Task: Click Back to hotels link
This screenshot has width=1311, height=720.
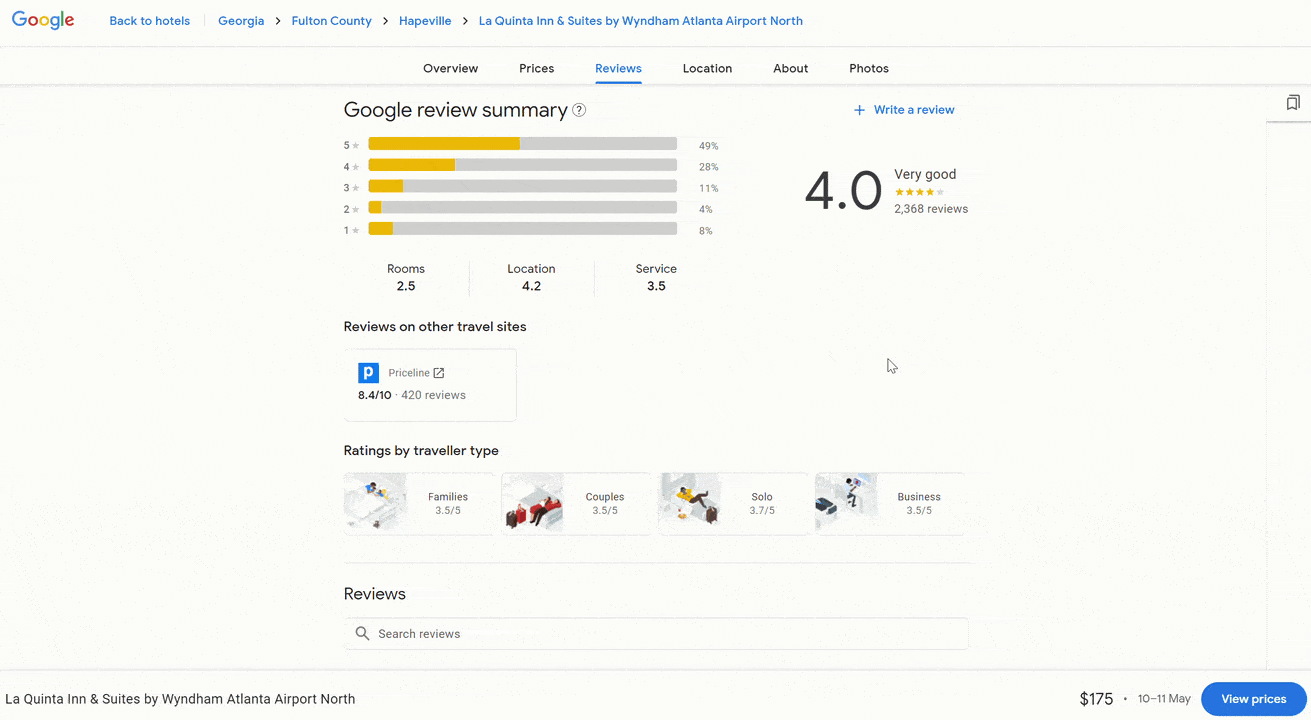Action: [149, 21]
